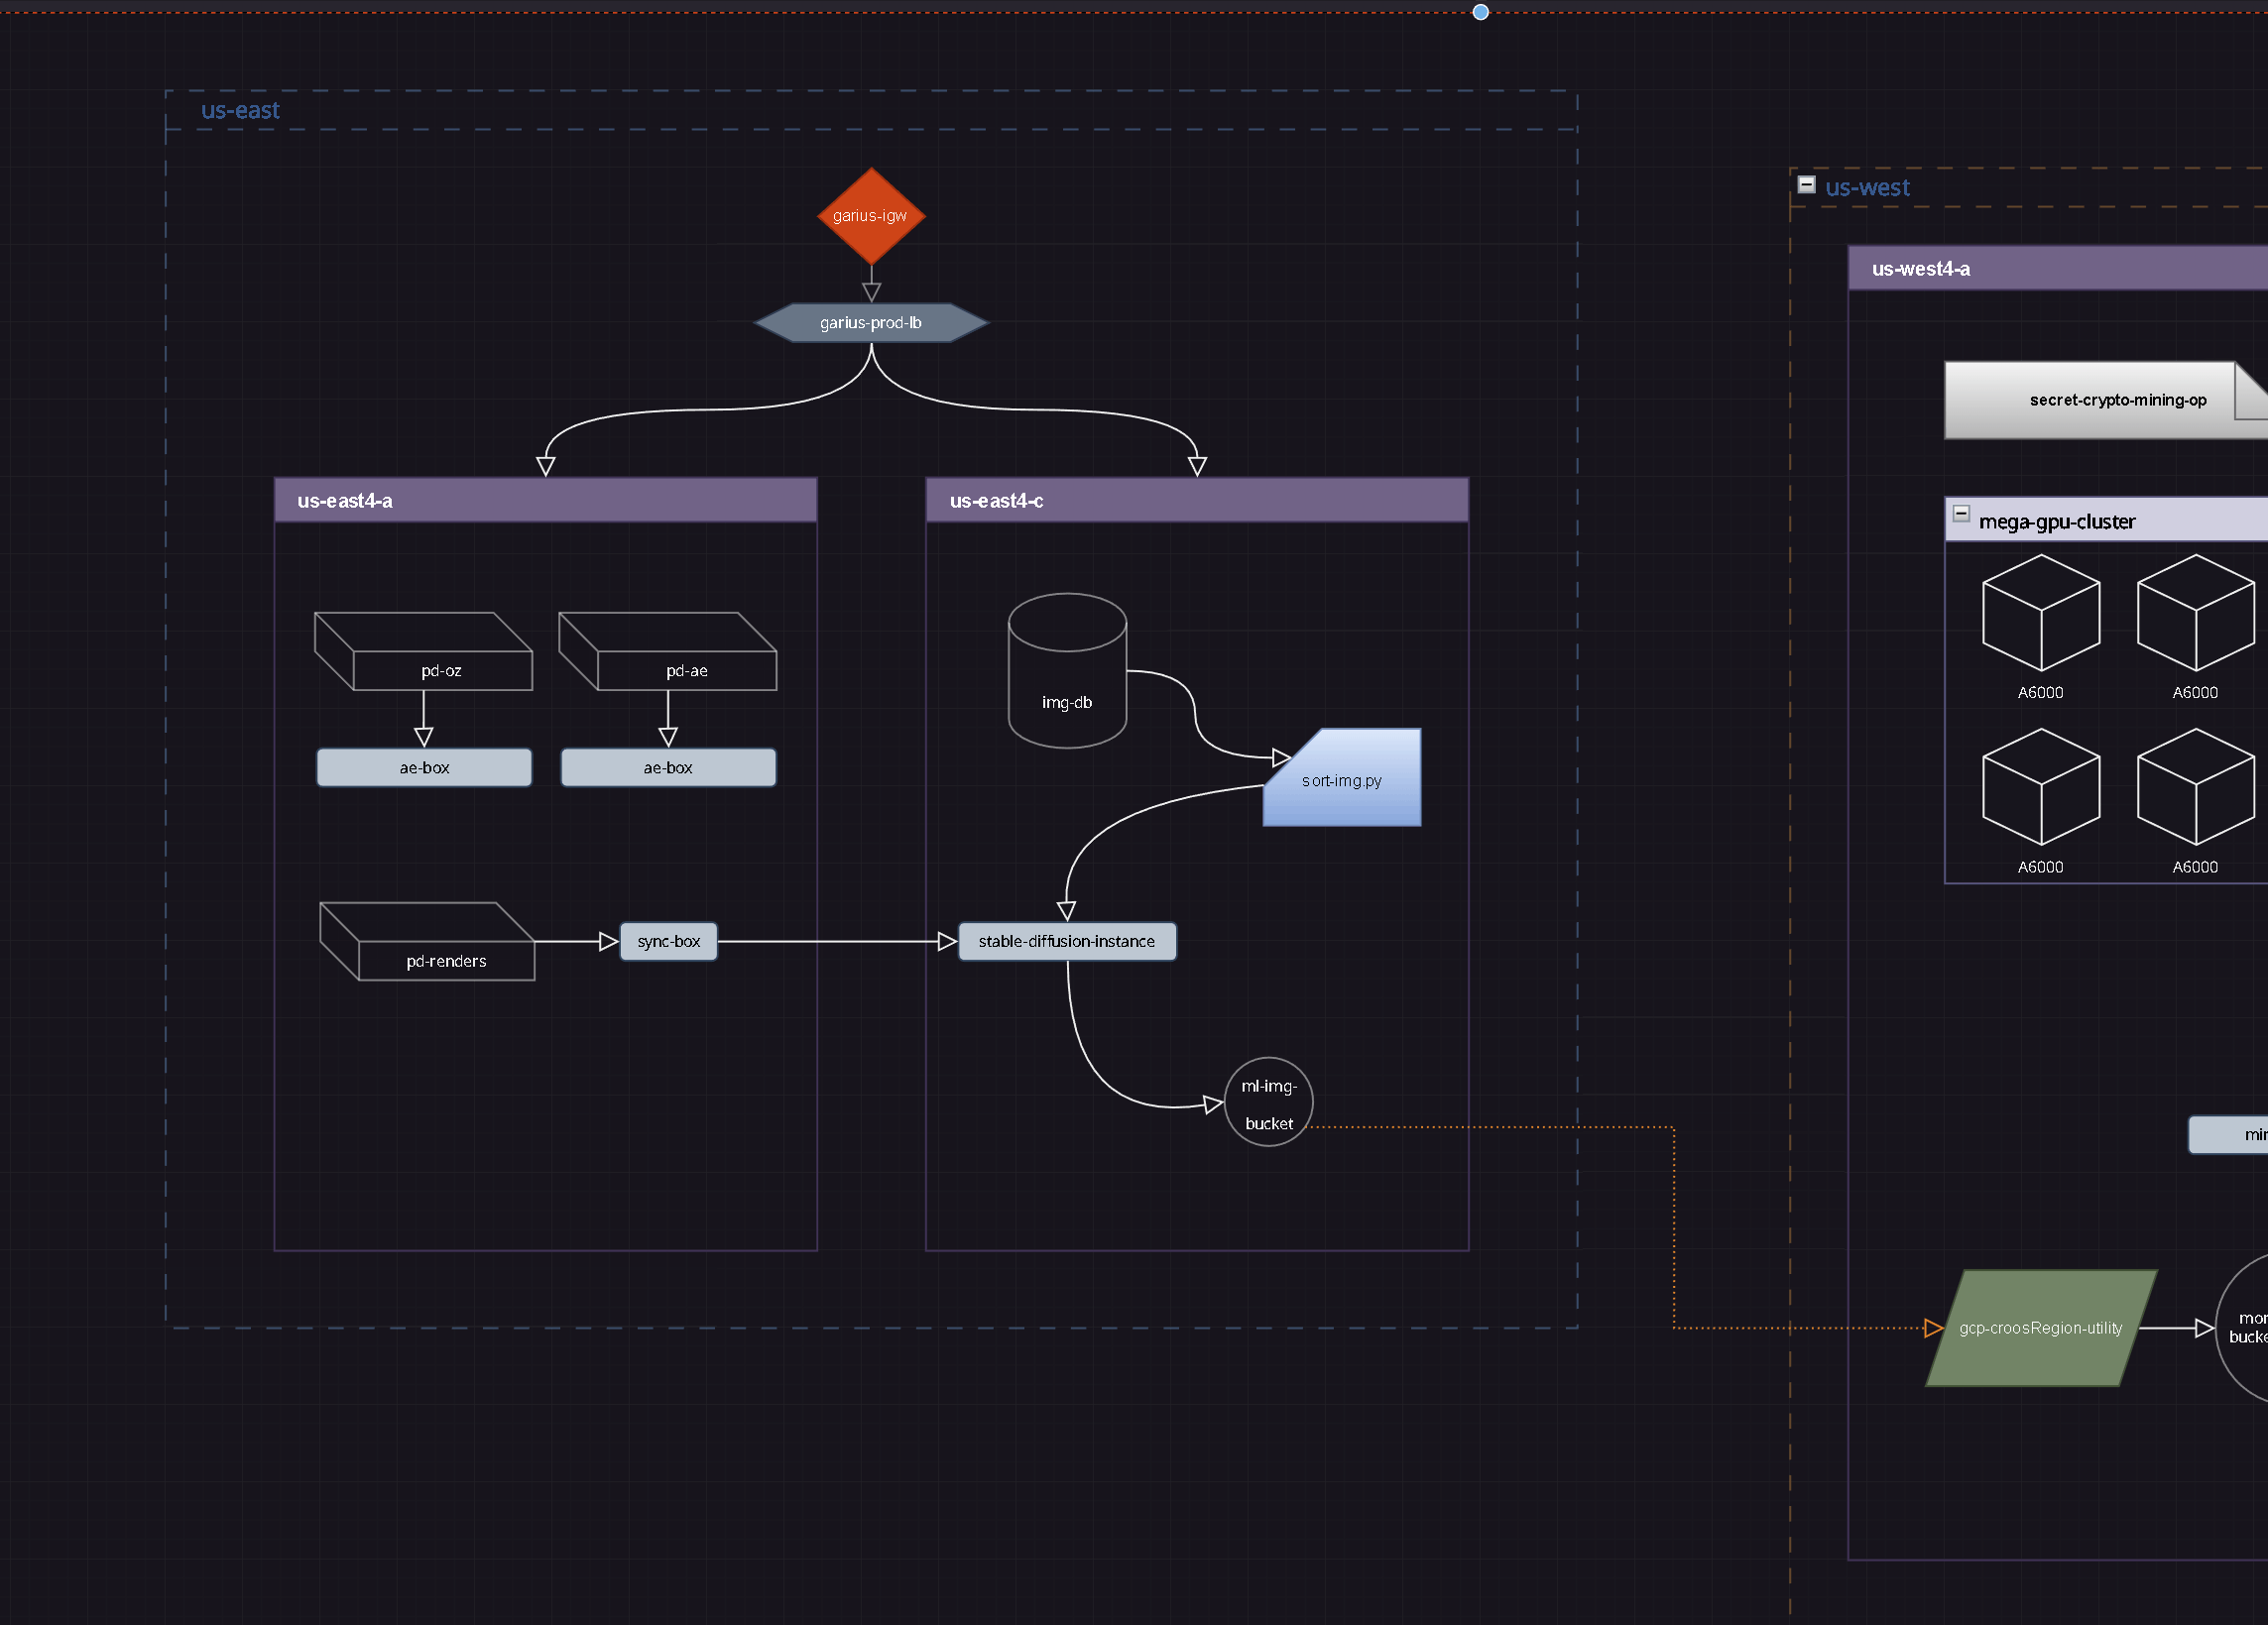Click the blue circular handle on top edge
The image size is (2268, 1625).
(1481, 12)
